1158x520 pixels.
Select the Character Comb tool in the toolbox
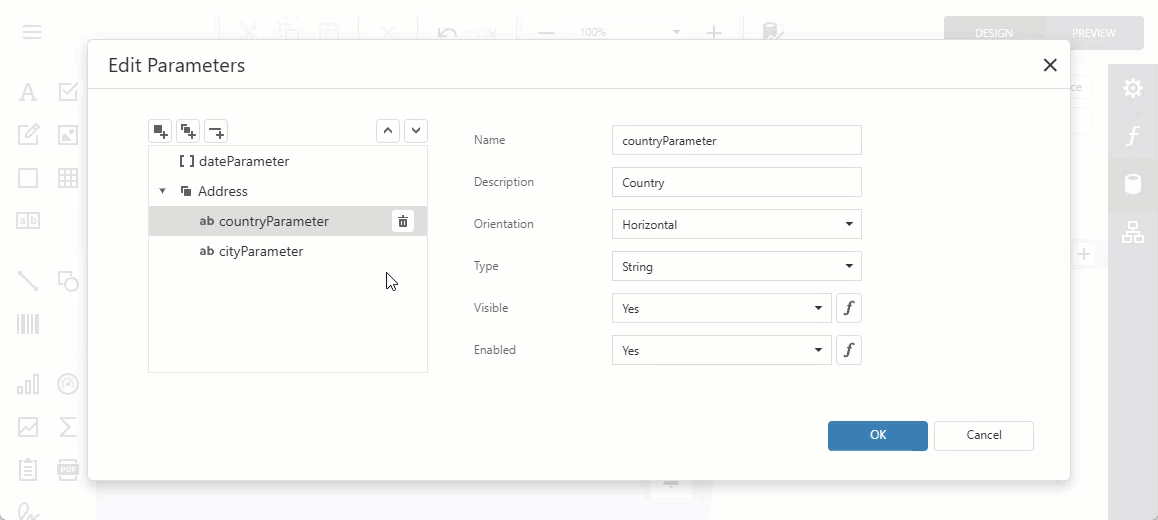click(x=28, y=221)
